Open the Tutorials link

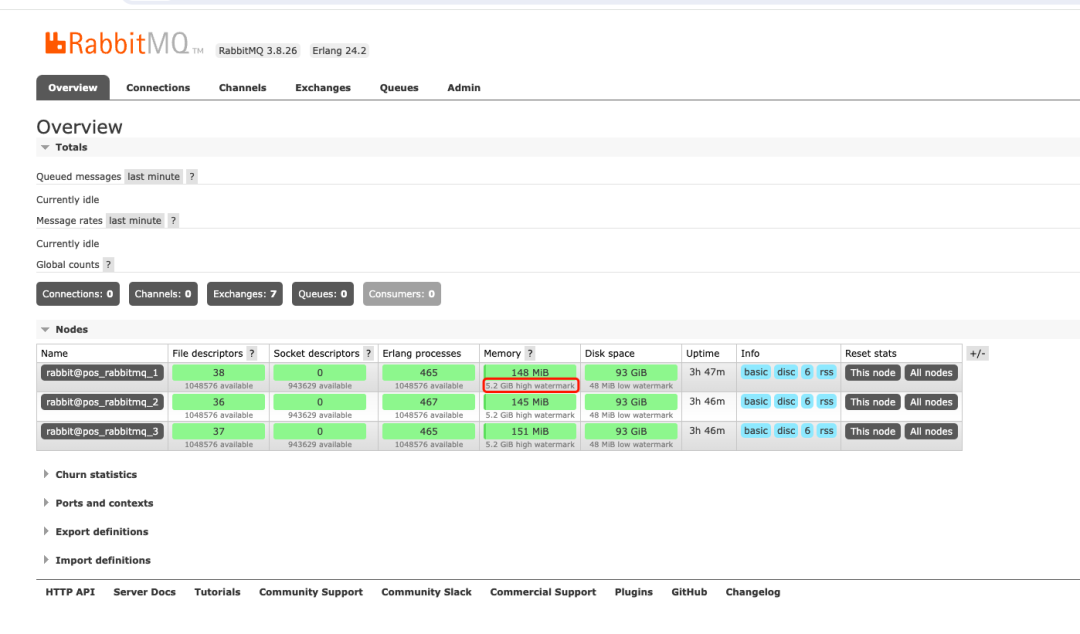pyautogui.click(x=217, y=592)
